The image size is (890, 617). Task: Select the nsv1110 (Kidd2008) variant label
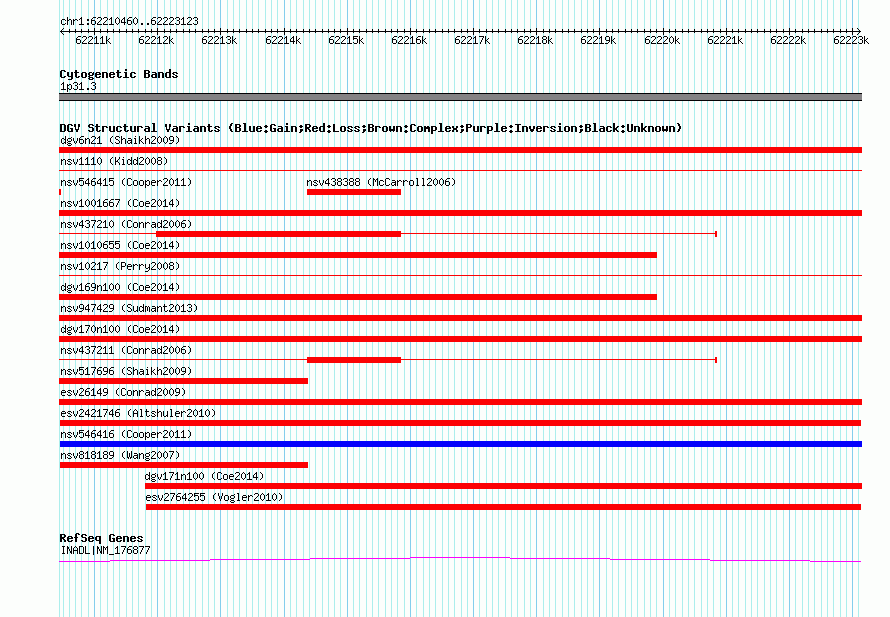click(114, 161)
